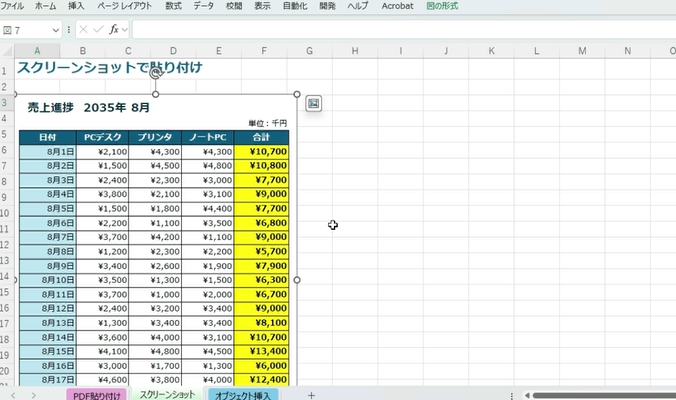Switch to the 表示 tab
Viewport: 676px width, 400px height.
pos(262,6)
